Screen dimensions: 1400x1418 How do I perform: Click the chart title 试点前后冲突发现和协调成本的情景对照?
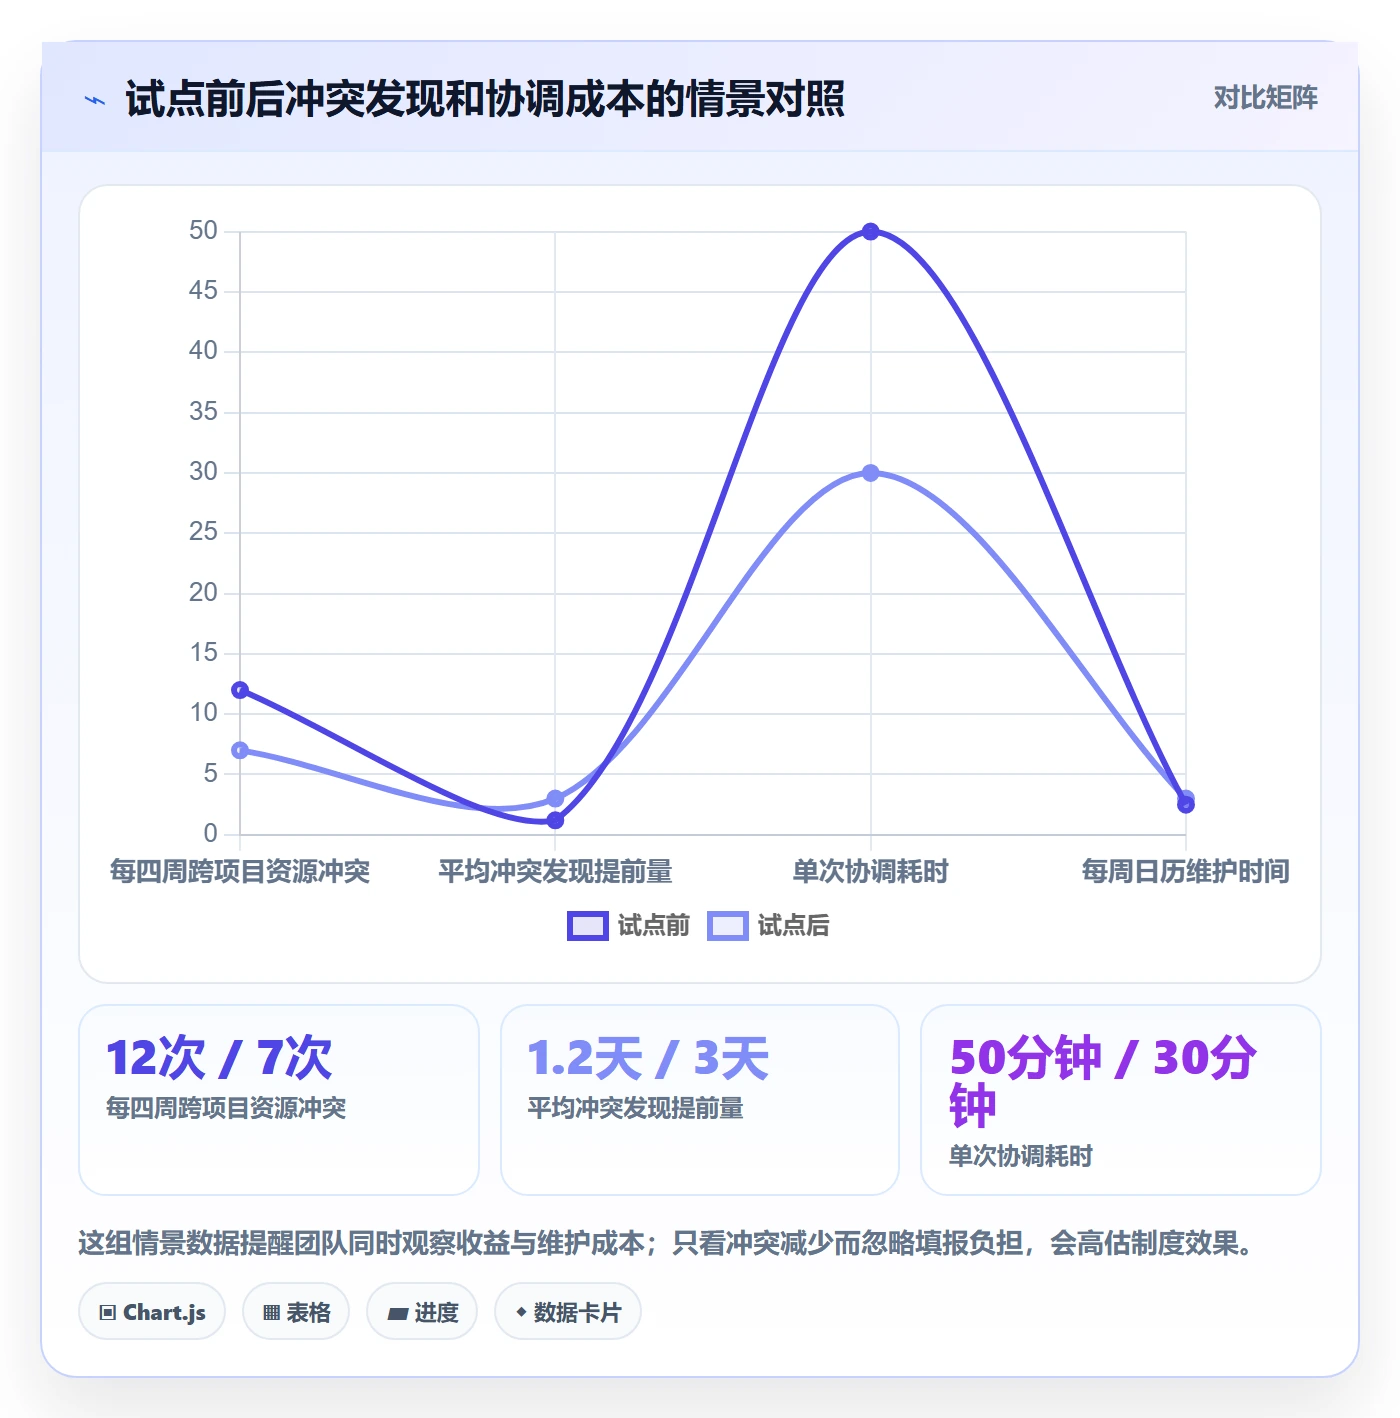(485, 100)
